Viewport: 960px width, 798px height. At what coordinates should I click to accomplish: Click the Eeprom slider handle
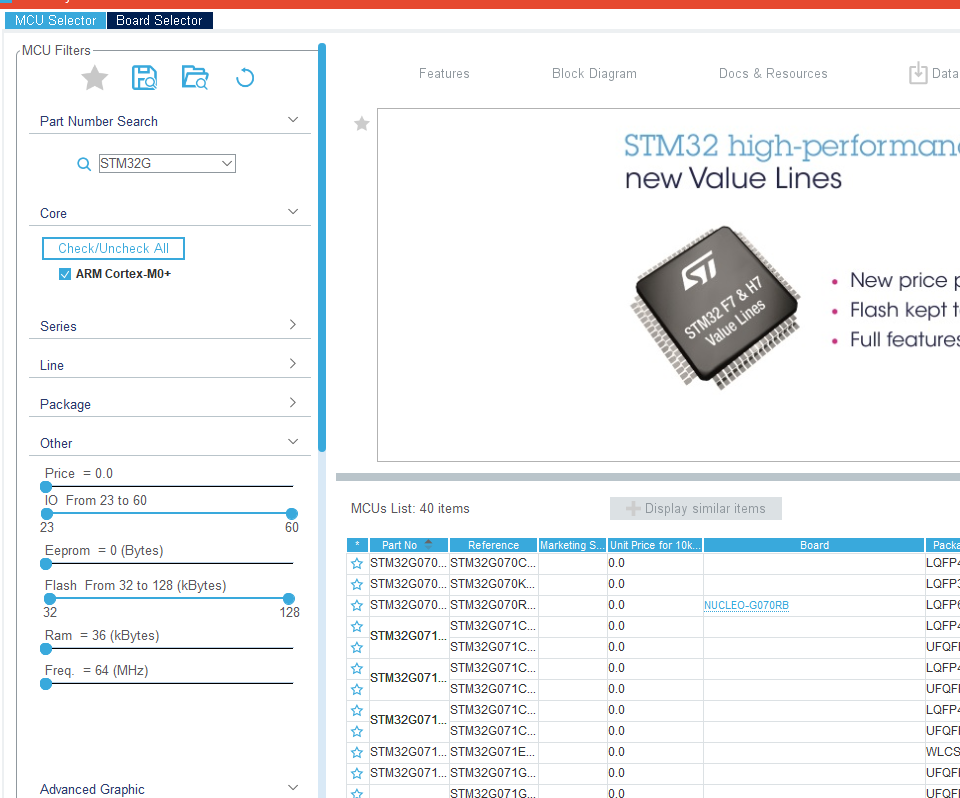(x=46, y=563)
